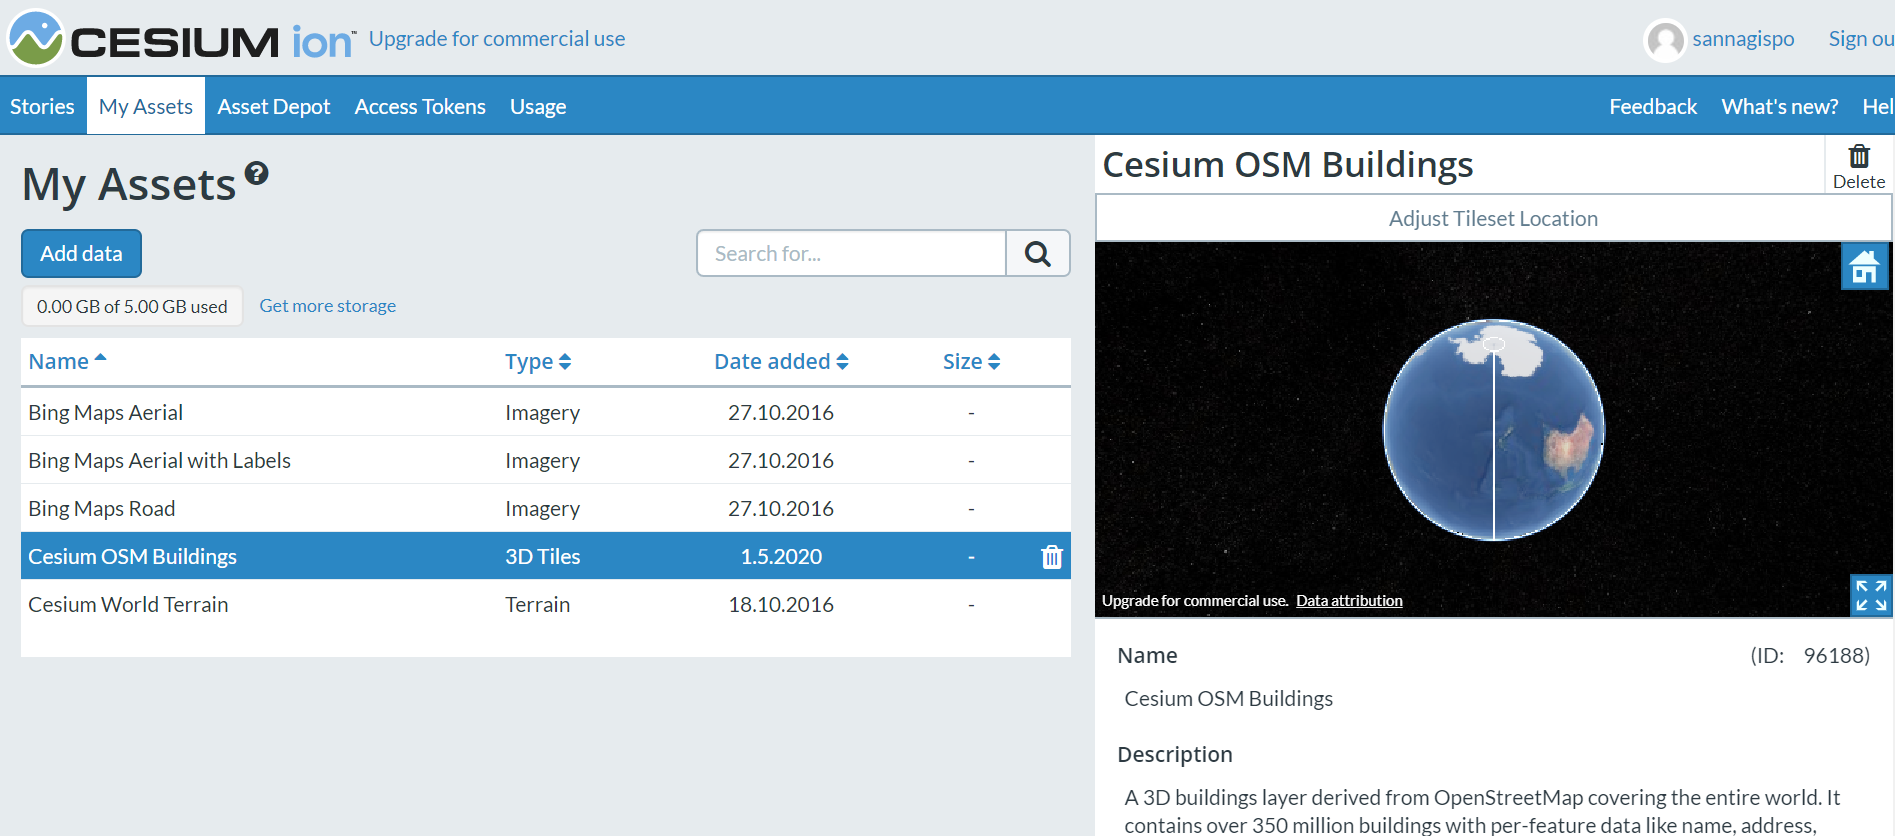Select the Bing Maps Aerial asset row
Viewport: 1895px width, 836px height.
click(546, 412)
